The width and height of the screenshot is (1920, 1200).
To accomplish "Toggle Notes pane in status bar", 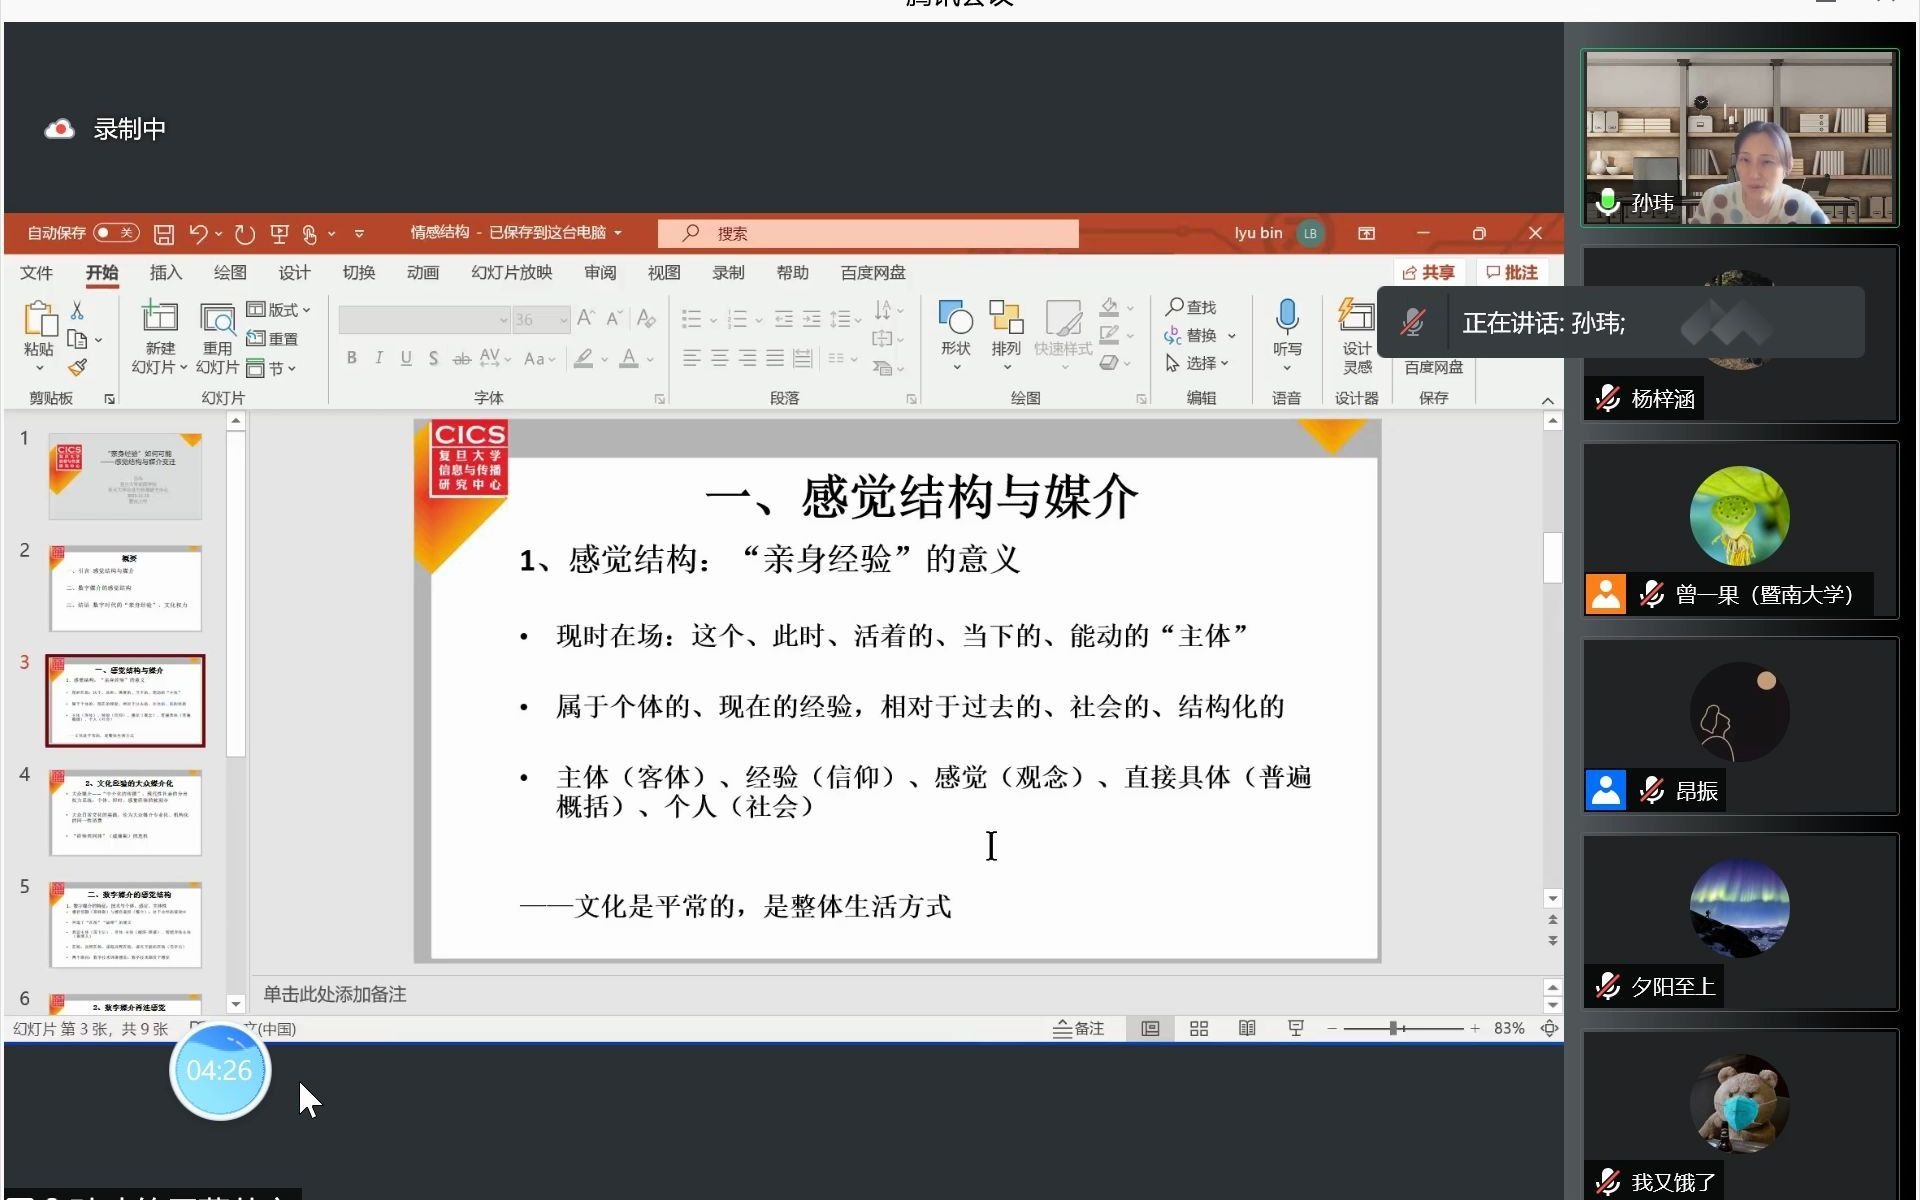I will 1078,1028.
